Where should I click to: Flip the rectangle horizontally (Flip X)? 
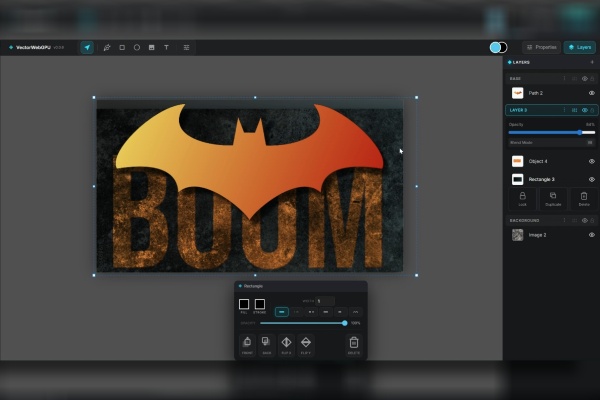click(x=286, y=345)
